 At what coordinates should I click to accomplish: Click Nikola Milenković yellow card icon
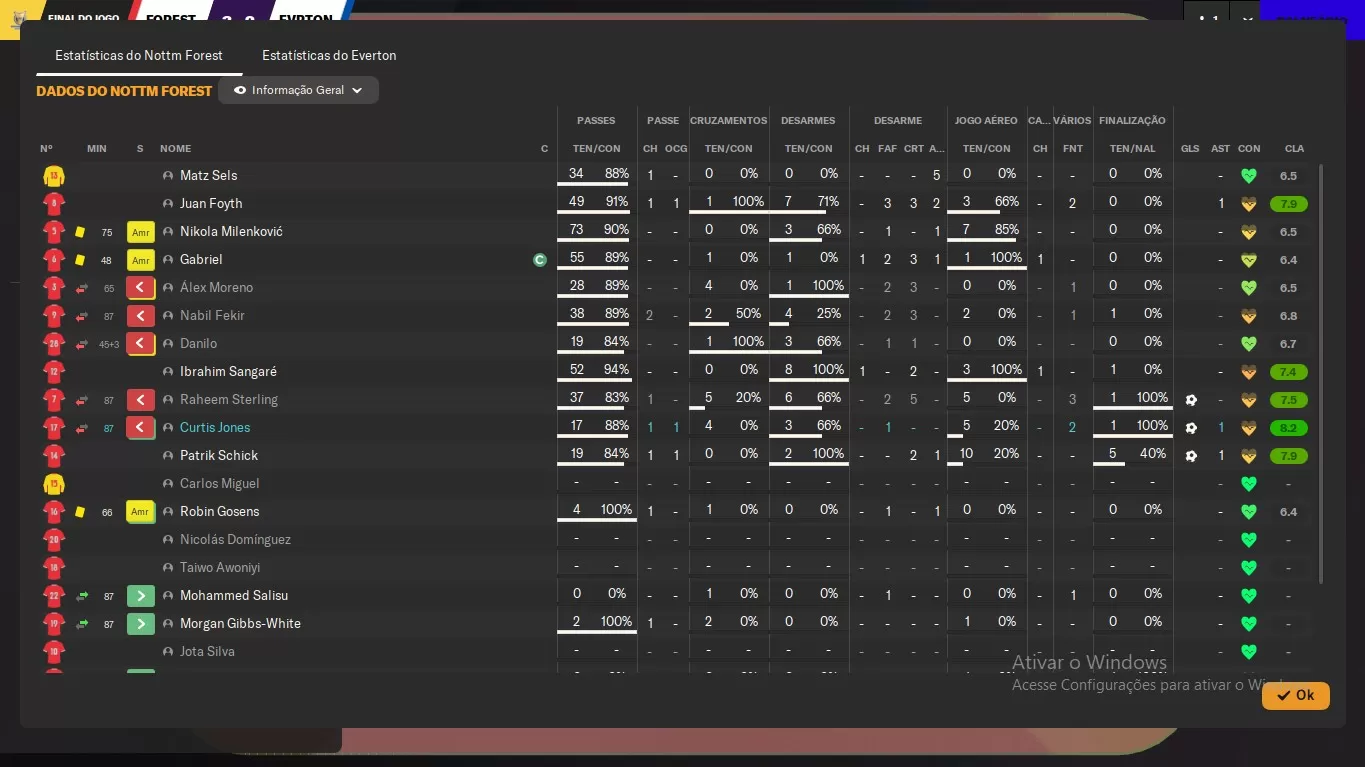[x=80, y=232]
